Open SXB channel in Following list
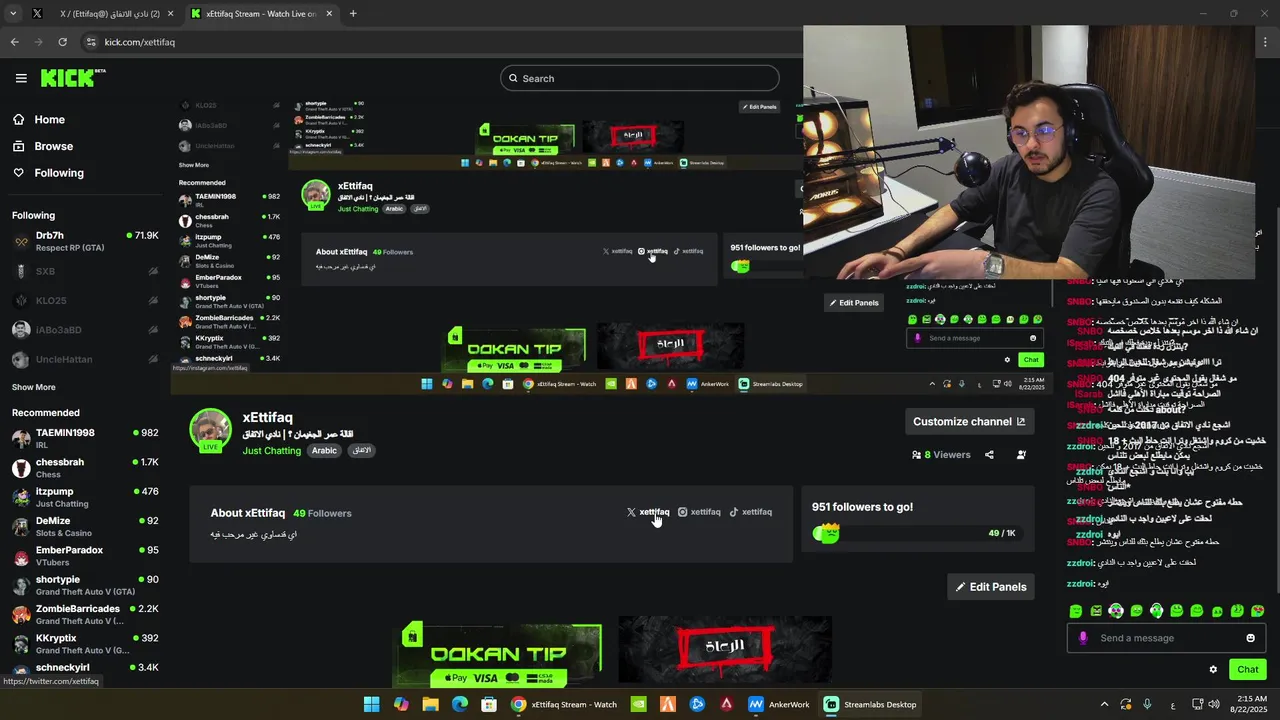The width and height of the screenshot is (1280, 720). coord(85,271)
